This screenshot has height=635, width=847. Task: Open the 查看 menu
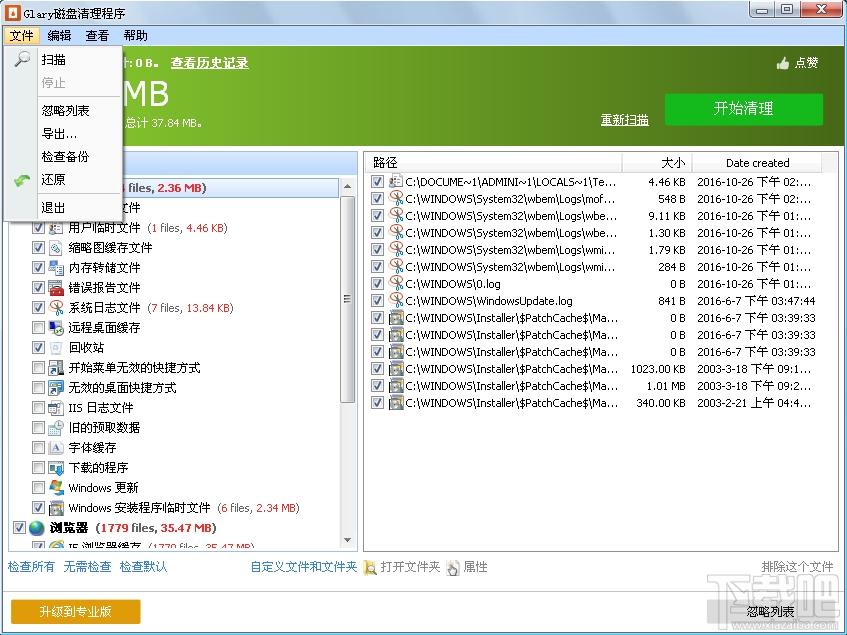[x=97, y=36]
